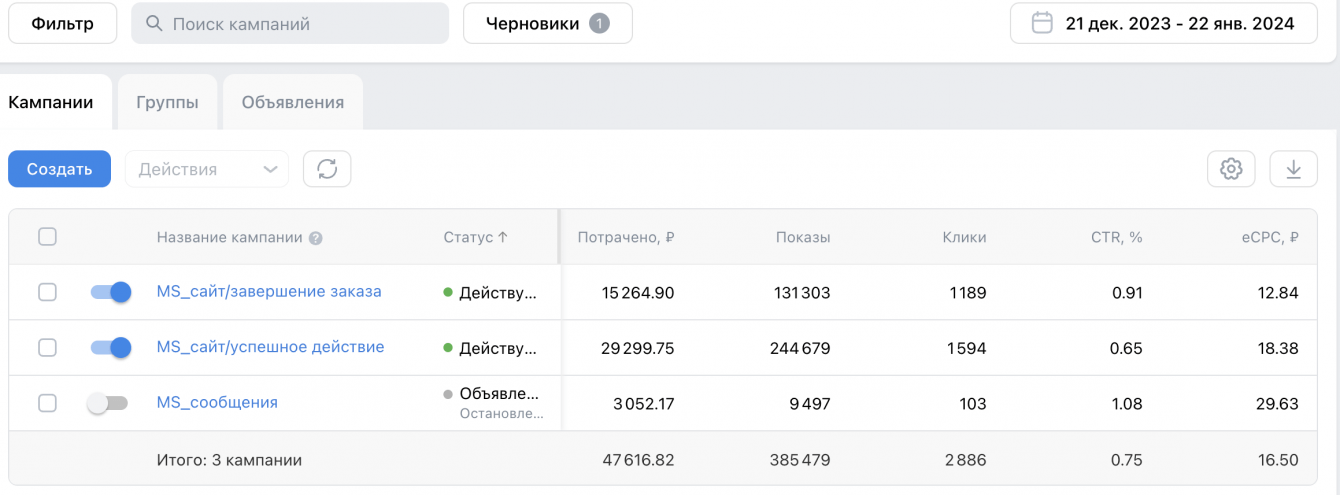Select the MS_сообщения row checkbox

pos(47,403)
